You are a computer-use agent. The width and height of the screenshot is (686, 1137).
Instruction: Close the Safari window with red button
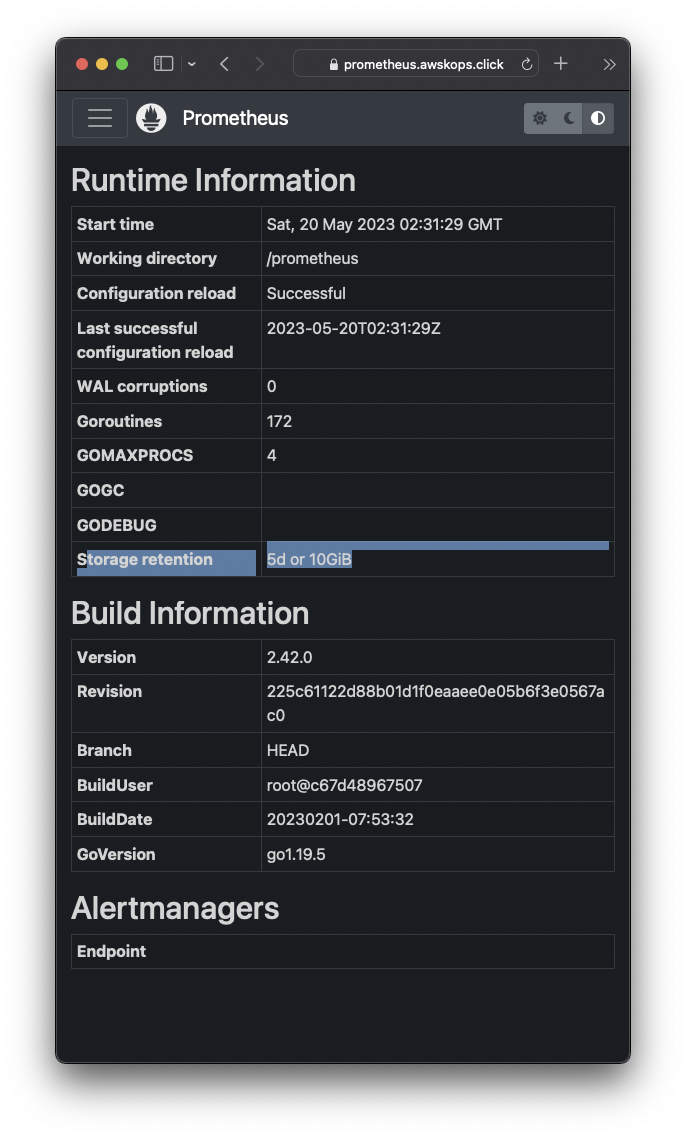pyautogui.click(x=82, y=64)
